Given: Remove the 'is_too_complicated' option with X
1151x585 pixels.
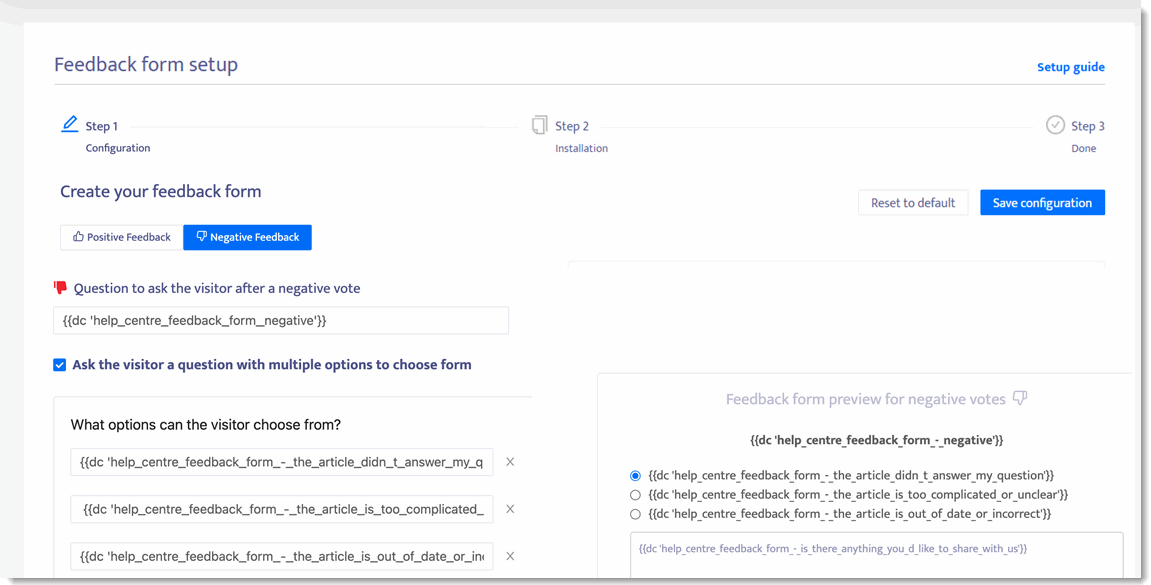Looking at the screenshot, I should click(x=510, y=509).
